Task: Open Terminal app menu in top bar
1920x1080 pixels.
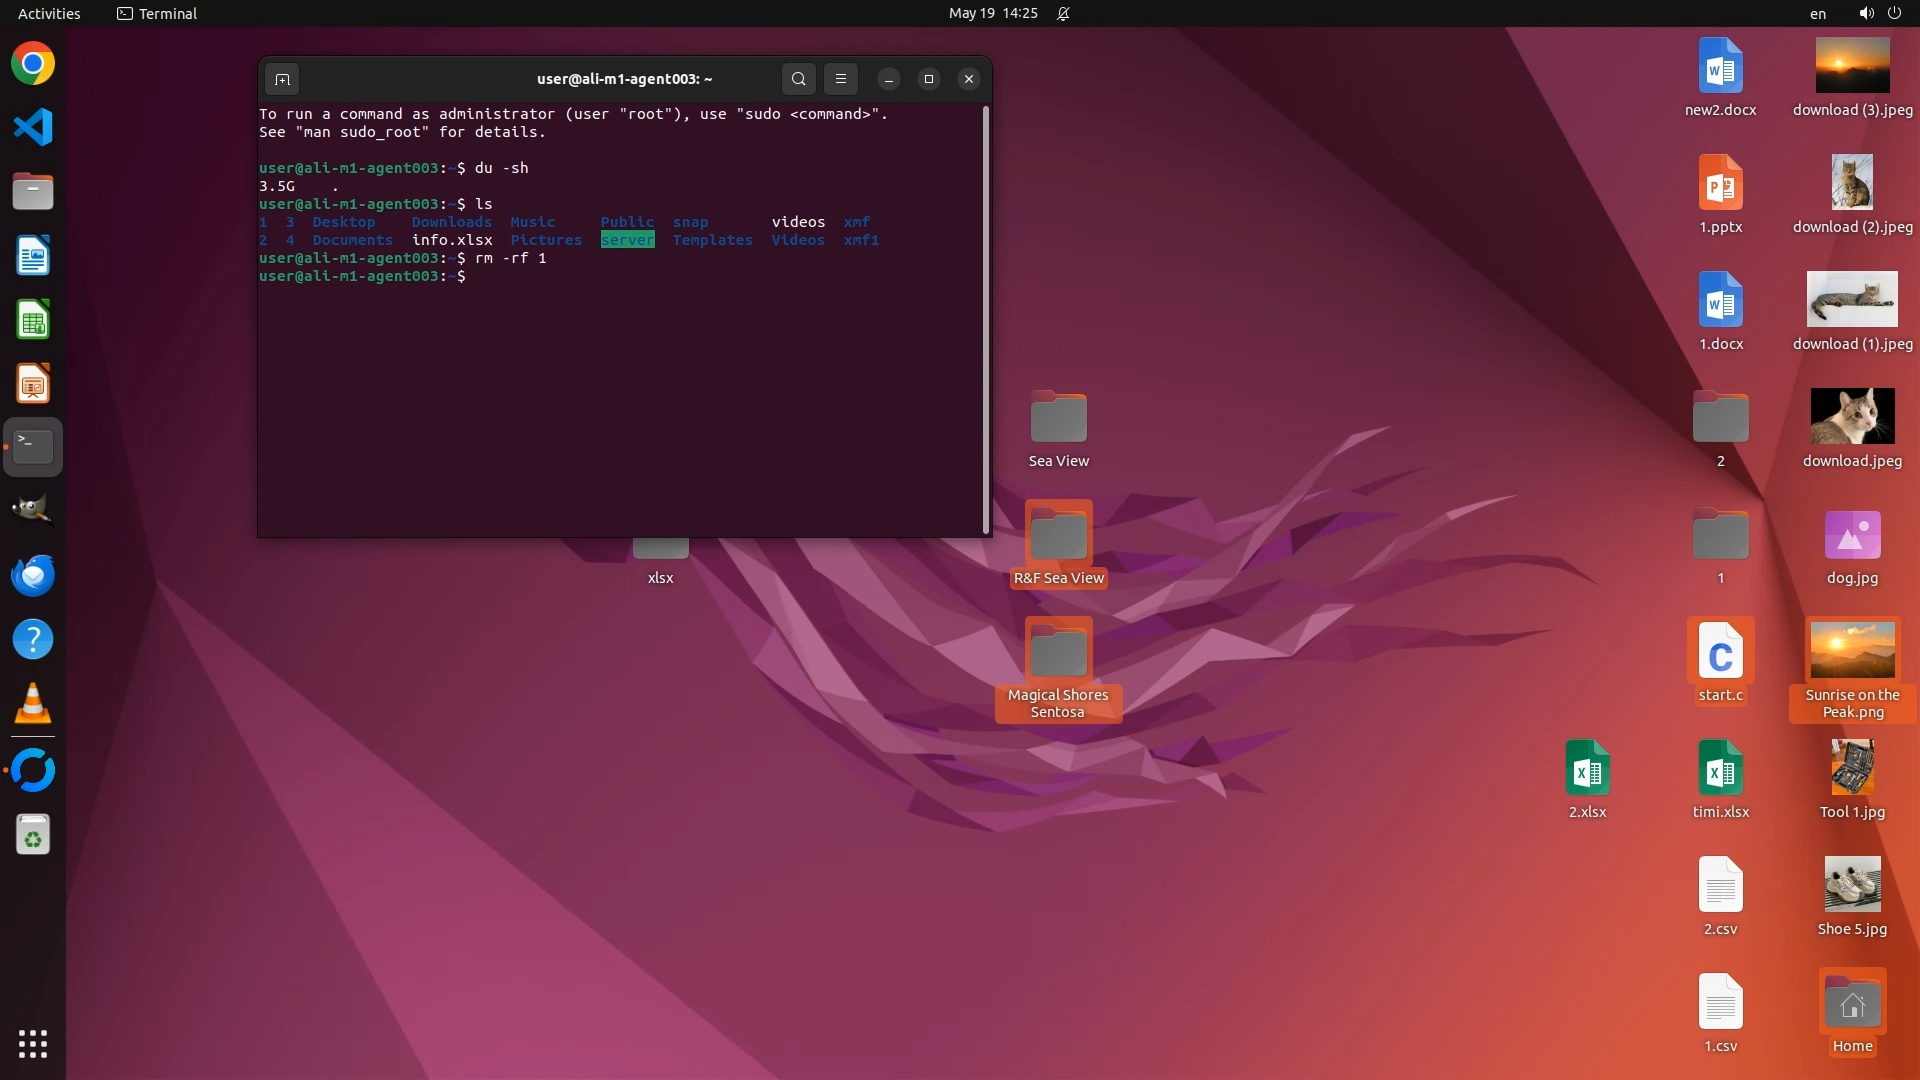Action: click(x=157, y=13)
